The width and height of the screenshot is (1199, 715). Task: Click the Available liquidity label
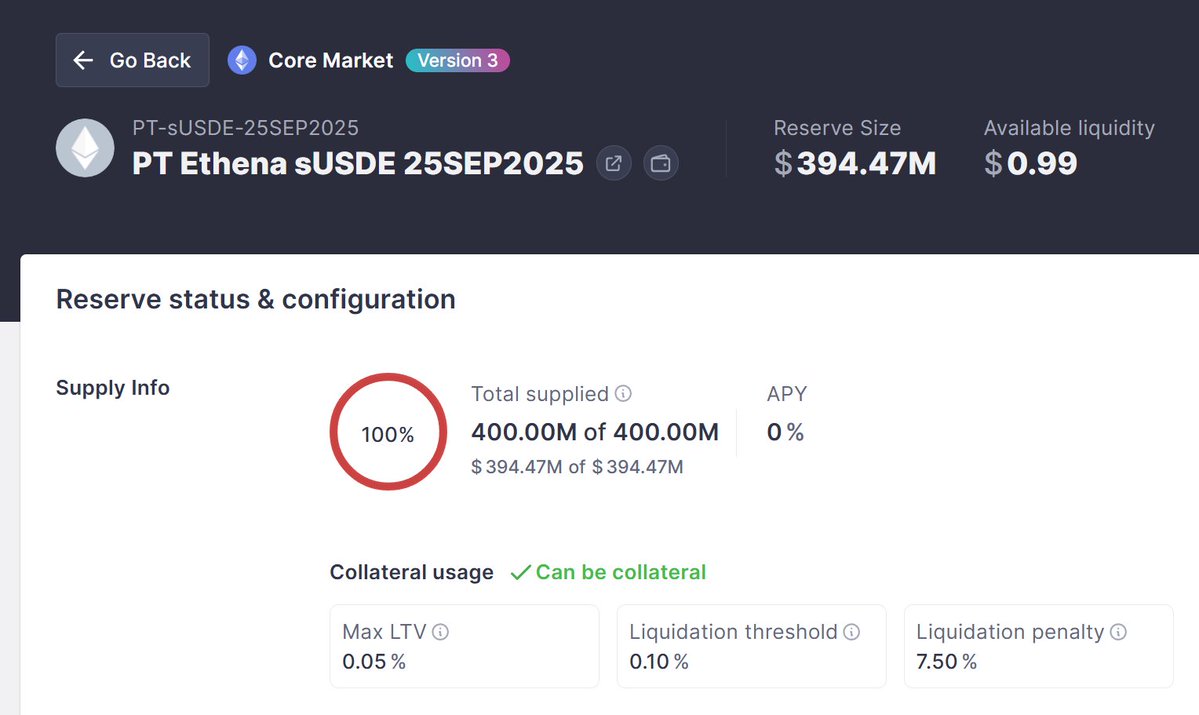click(x=1069, y=128)
